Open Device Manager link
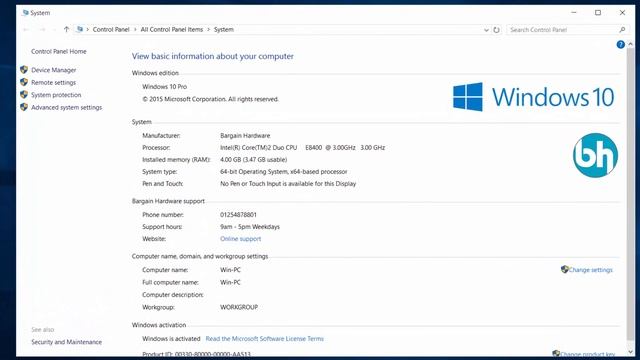 tap(53, 70)
